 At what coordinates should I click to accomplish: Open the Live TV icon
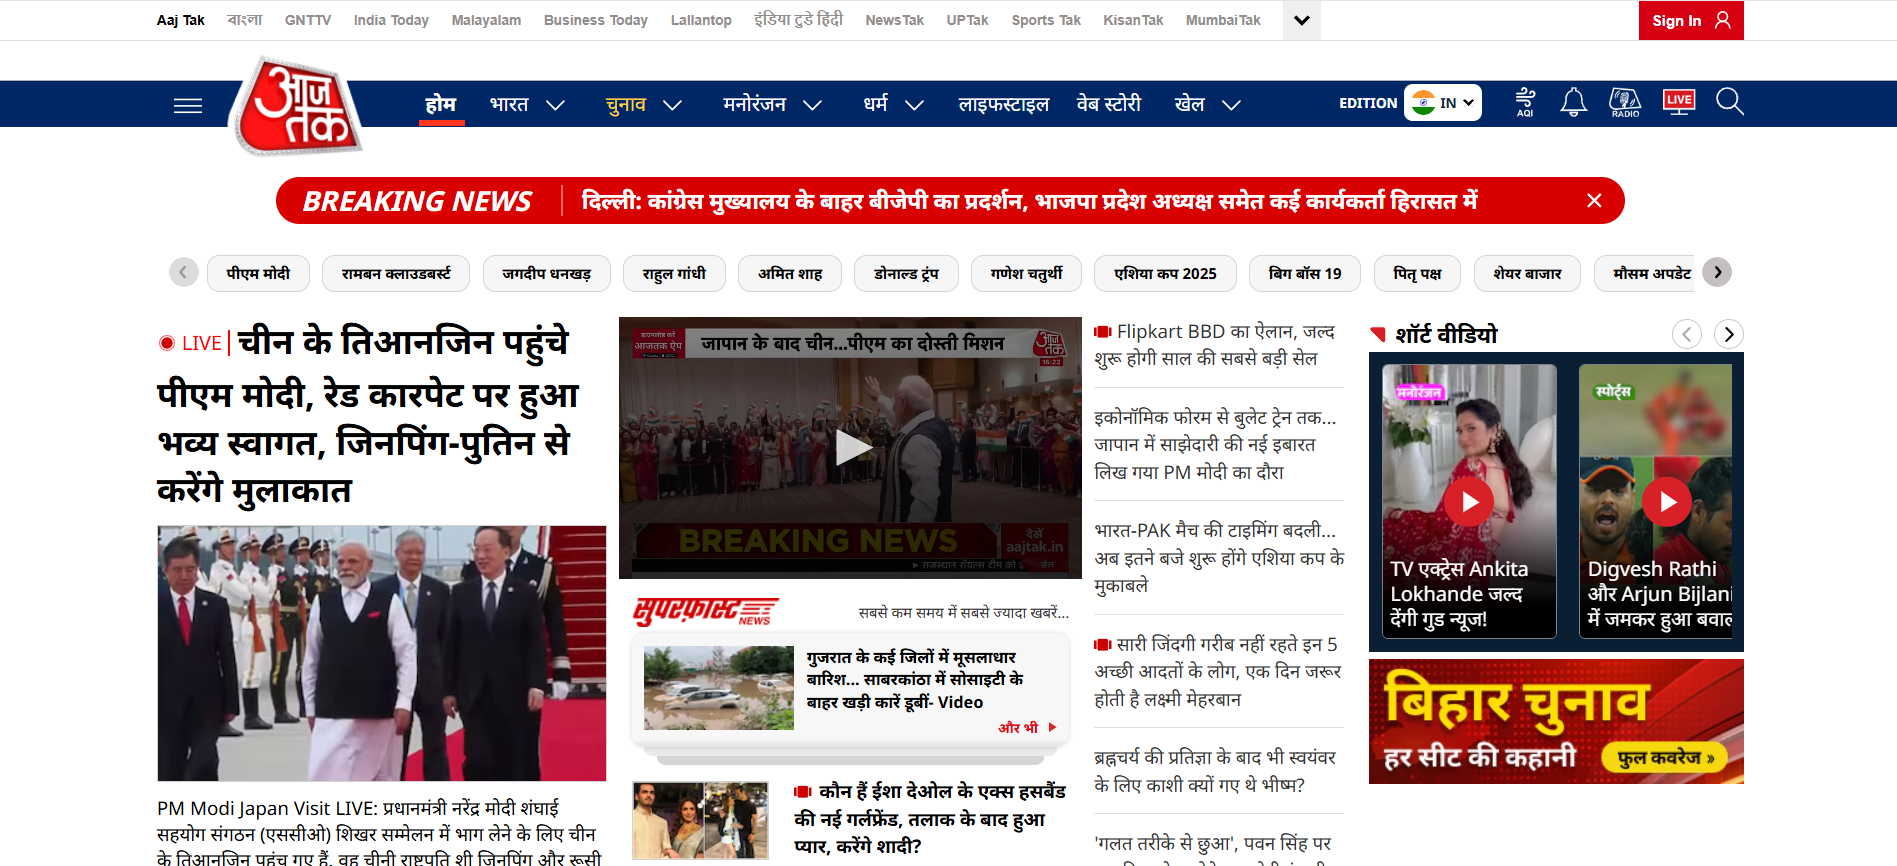1679,102
